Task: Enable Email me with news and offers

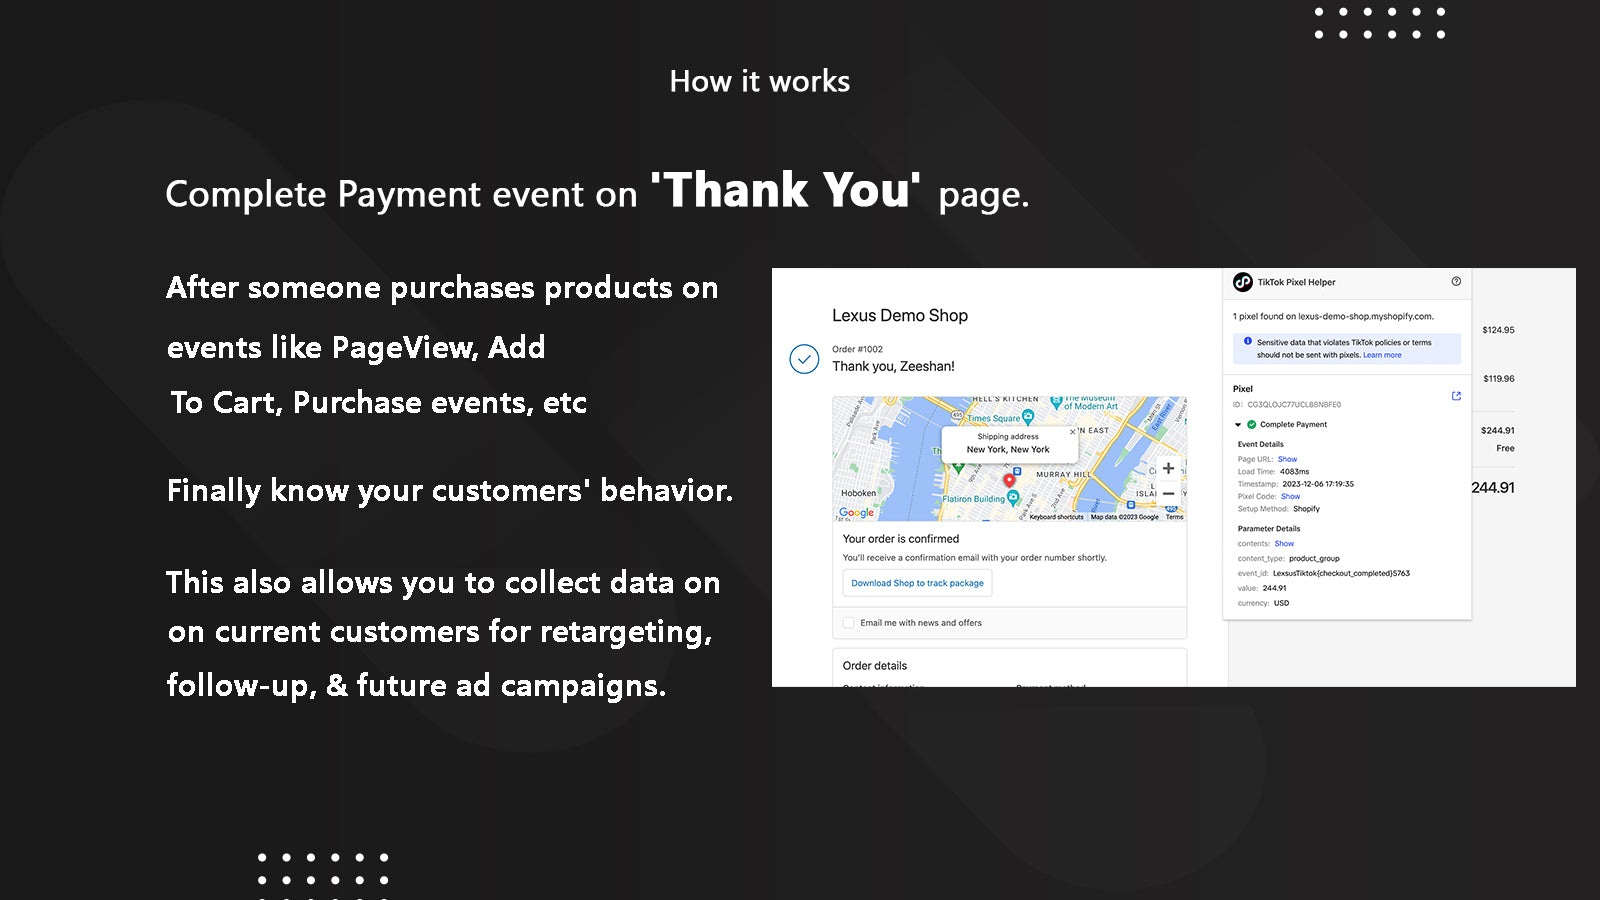Action: pyautogui.click(x=848, y=623)
